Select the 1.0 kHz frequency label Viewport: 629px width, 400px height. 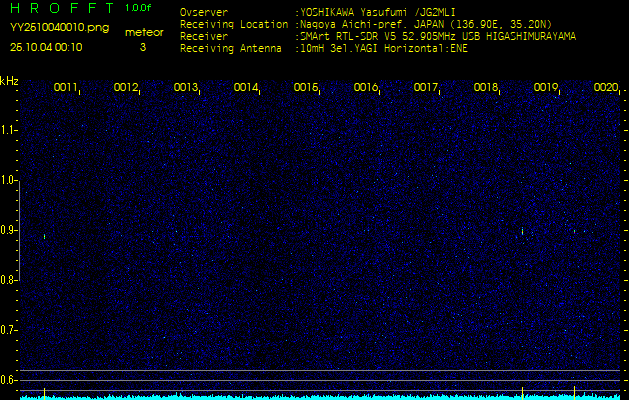(9, 180)
